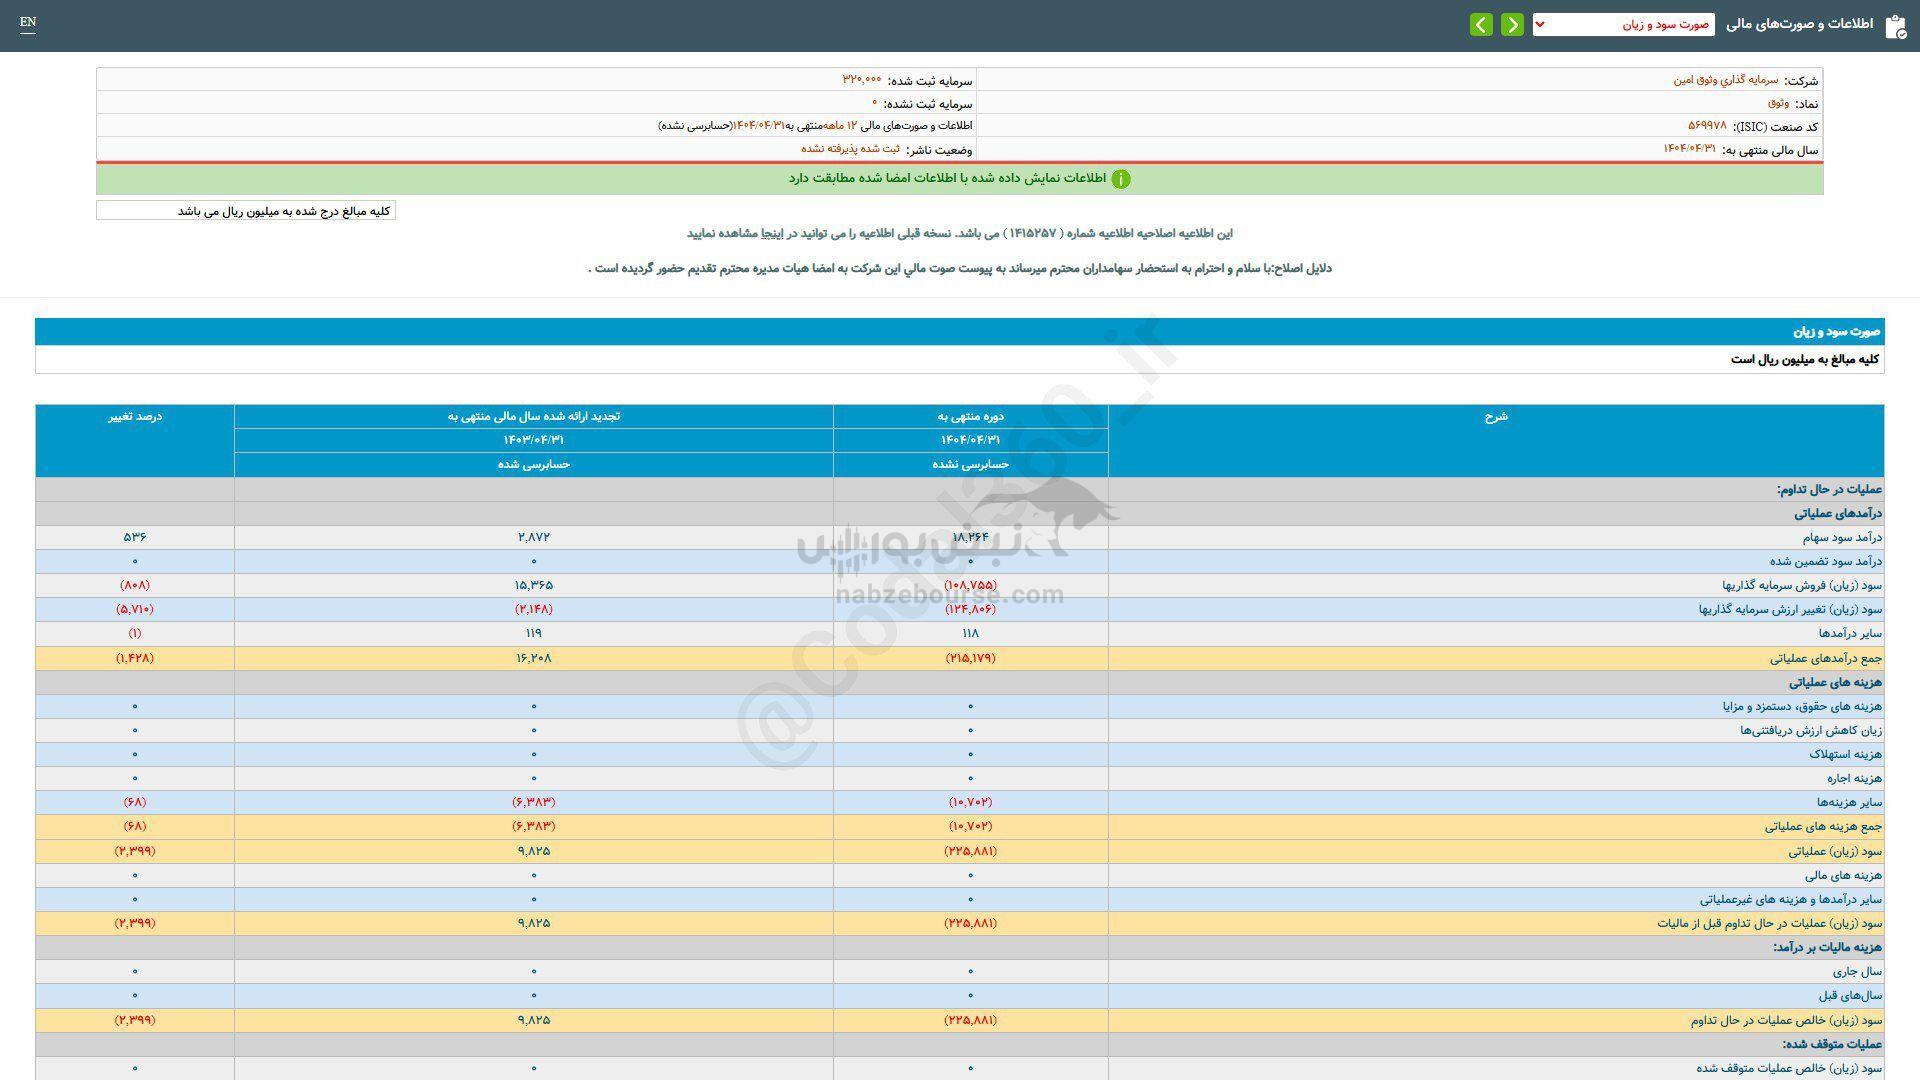The image size is (1920, 1080).
Task: Open the صورت سود و زیان dropdown
Action: [1623, 24]
